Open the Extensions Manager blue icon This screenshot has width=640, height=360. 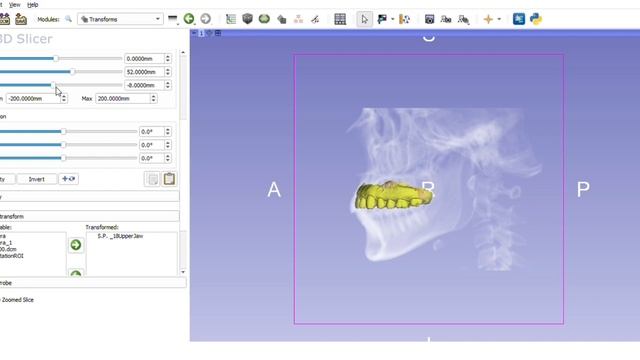coord(519,19)
